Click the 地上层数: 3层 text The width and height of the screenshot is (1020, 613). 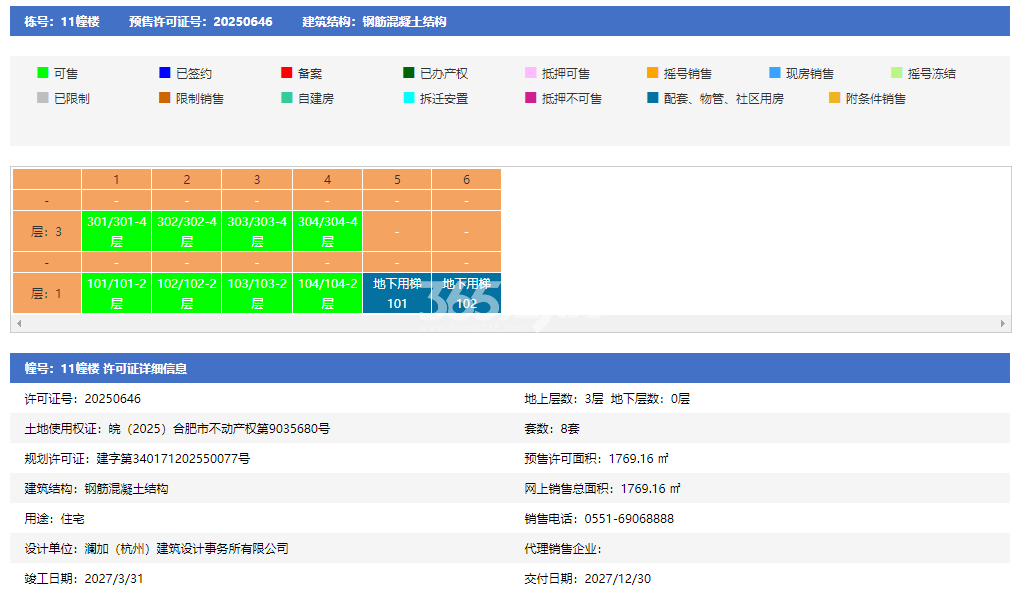[564, 398]
